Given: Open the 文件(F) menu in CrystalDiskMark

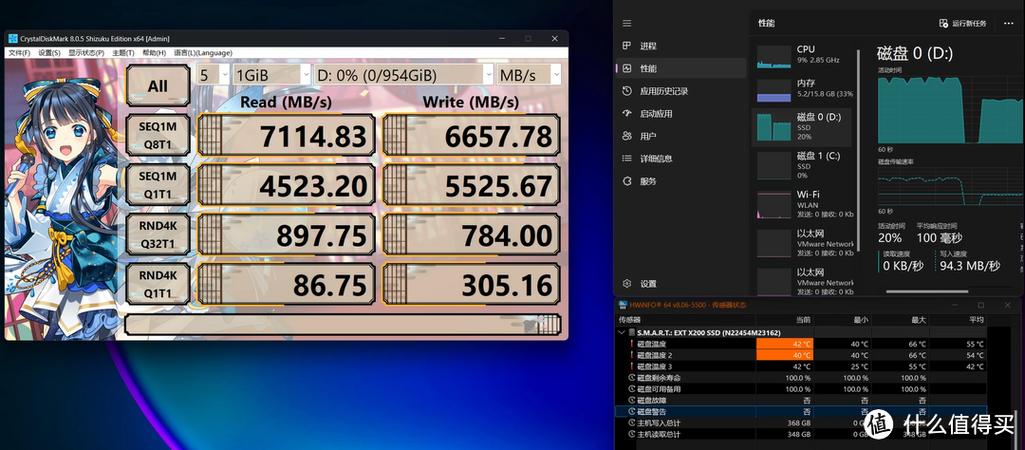Looking at the screenshot, I should click(x=18, y=53).
